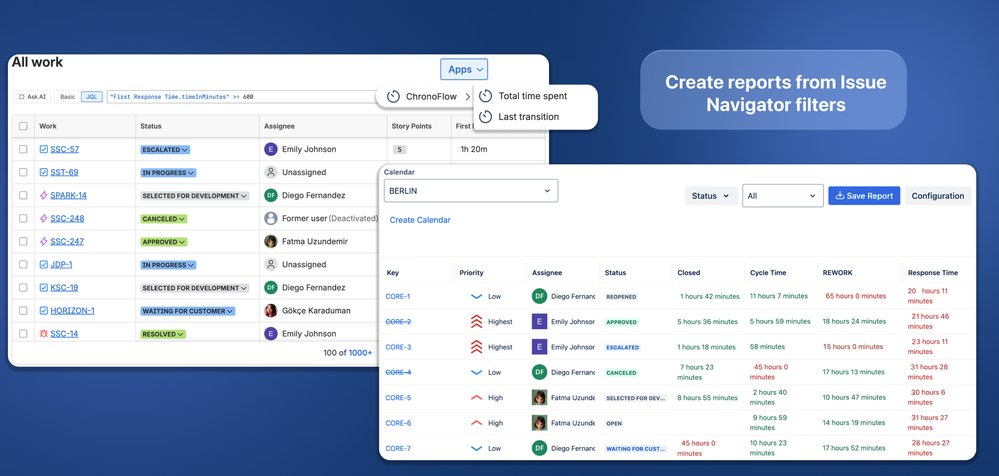This screenshot has height=476, width=999.
Task: Check the box for SSC-248
Action: tap(24, 219)
